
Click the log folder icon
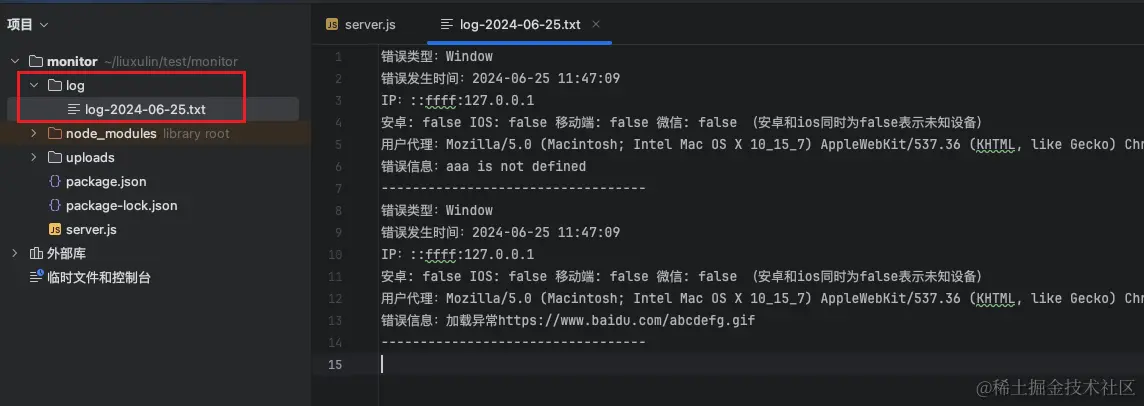[x=55, y=86]
